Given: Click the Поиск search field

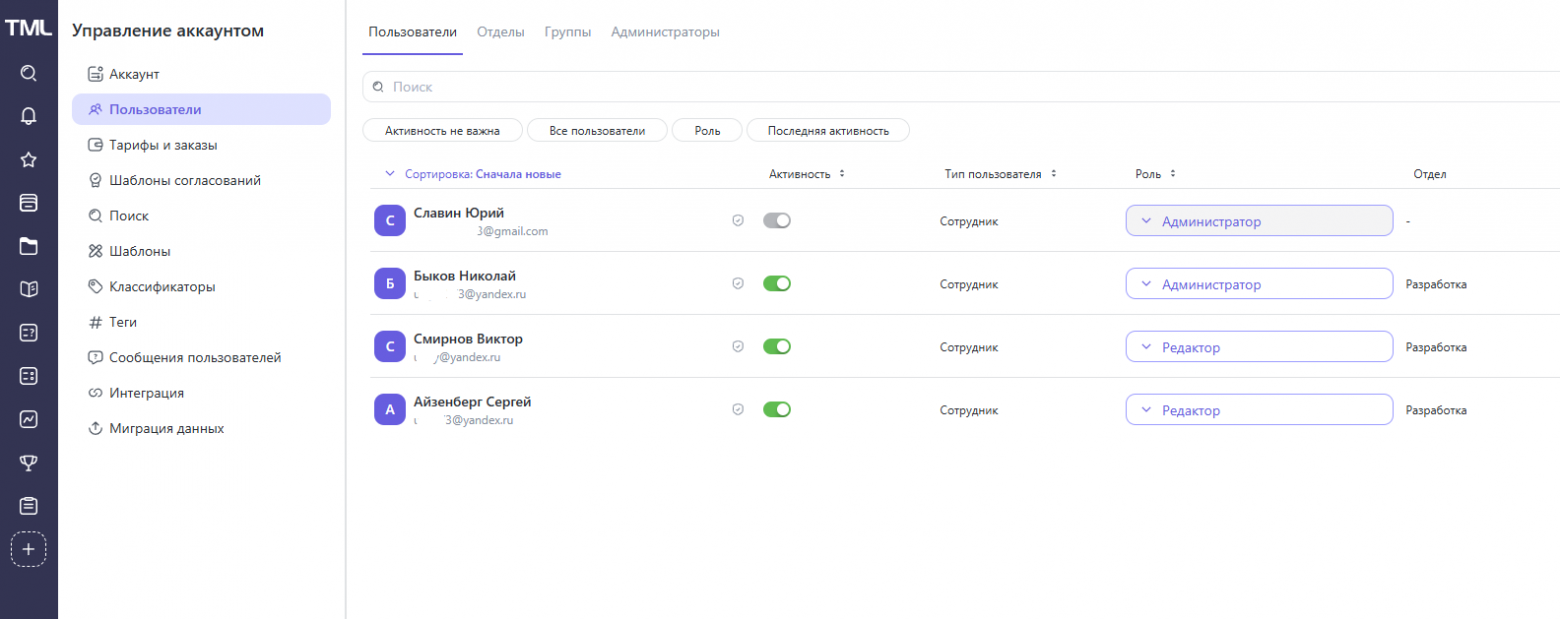Looking at the screenshot, I should coord(700,87).
